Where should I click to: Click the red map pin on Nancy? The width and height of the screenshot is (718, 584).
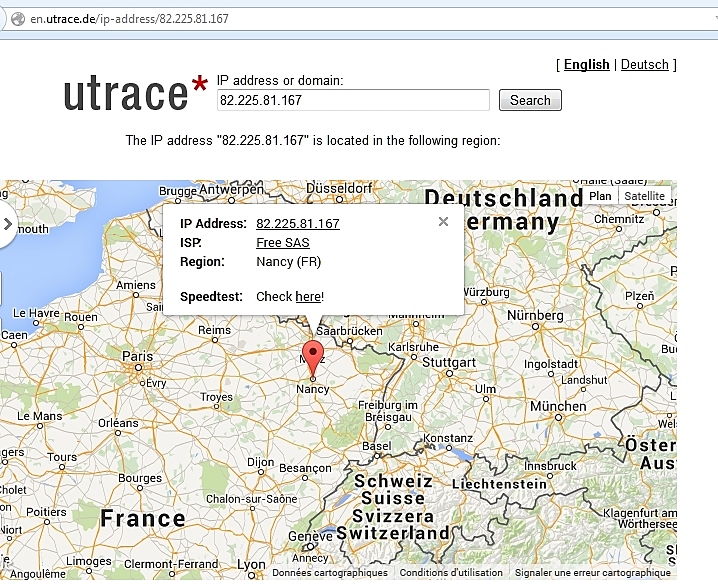coord(313,360)
